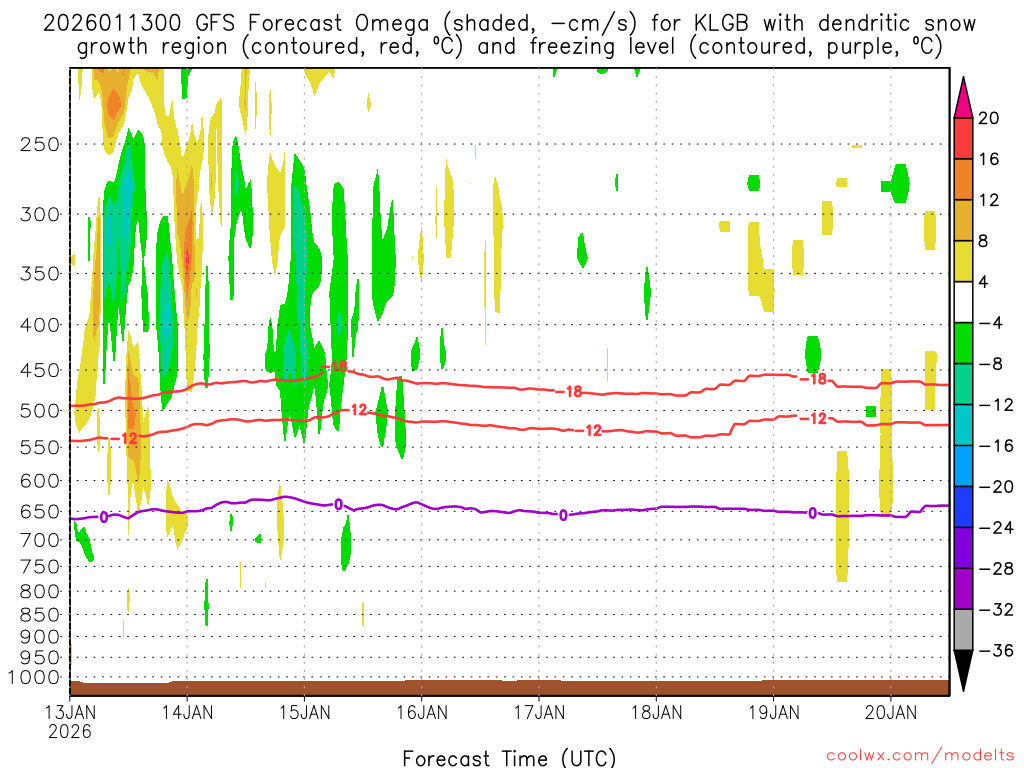Click the red -12 contour label near 19JAN
Image resolution: width=1024 pixels, height=768 pixels.
point(814,419)
